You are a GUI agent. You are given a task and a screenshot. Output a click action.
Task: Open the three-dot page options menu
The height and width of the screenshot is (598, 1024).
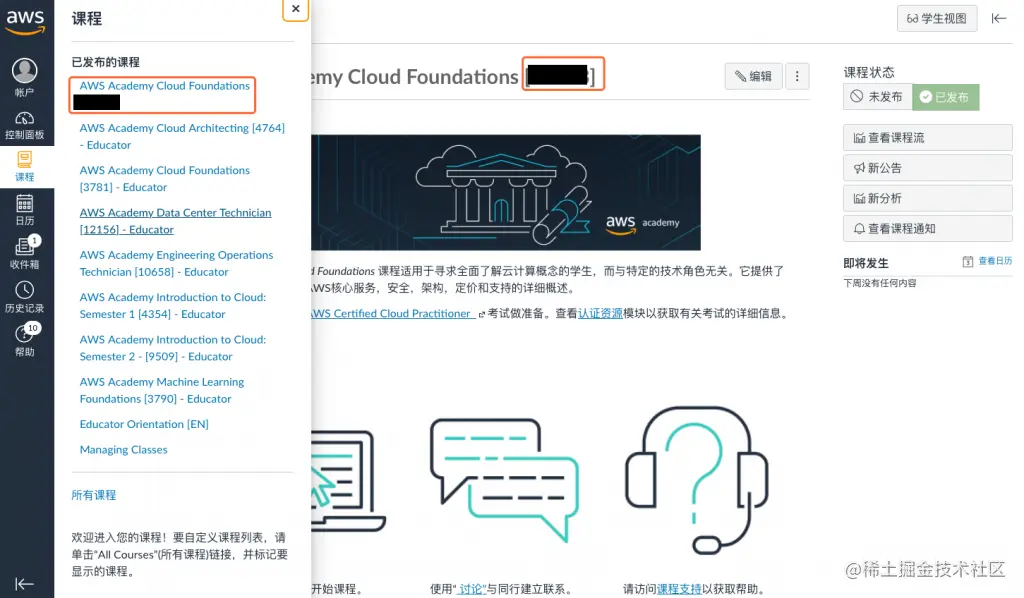tap(797, 76)
